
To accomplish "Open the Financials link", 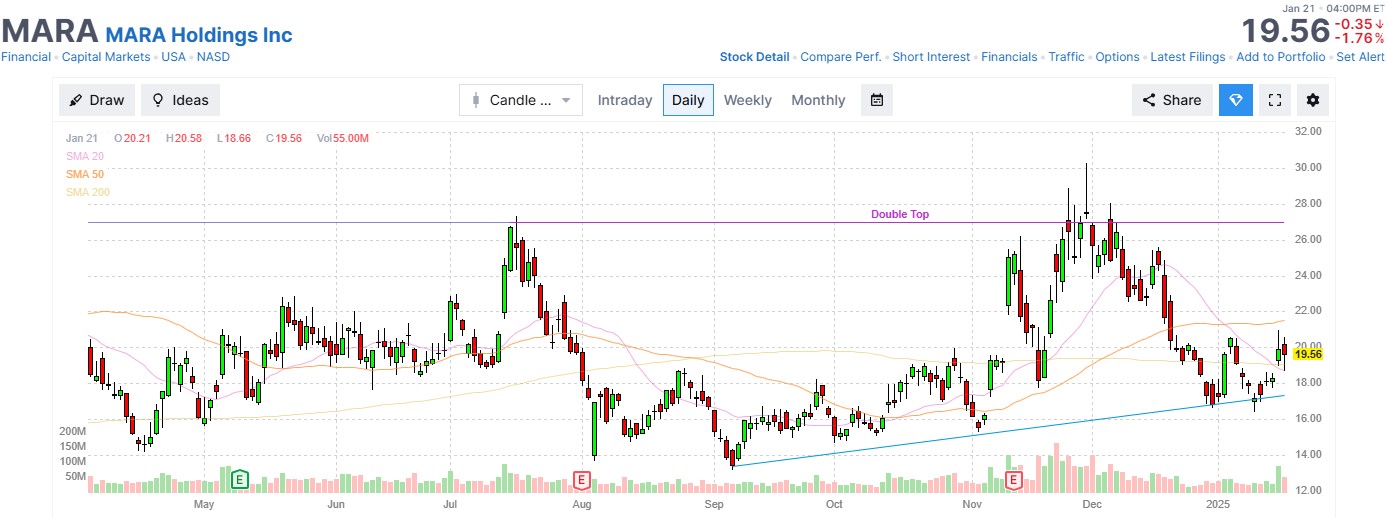I will click(x=1009, y=57).
